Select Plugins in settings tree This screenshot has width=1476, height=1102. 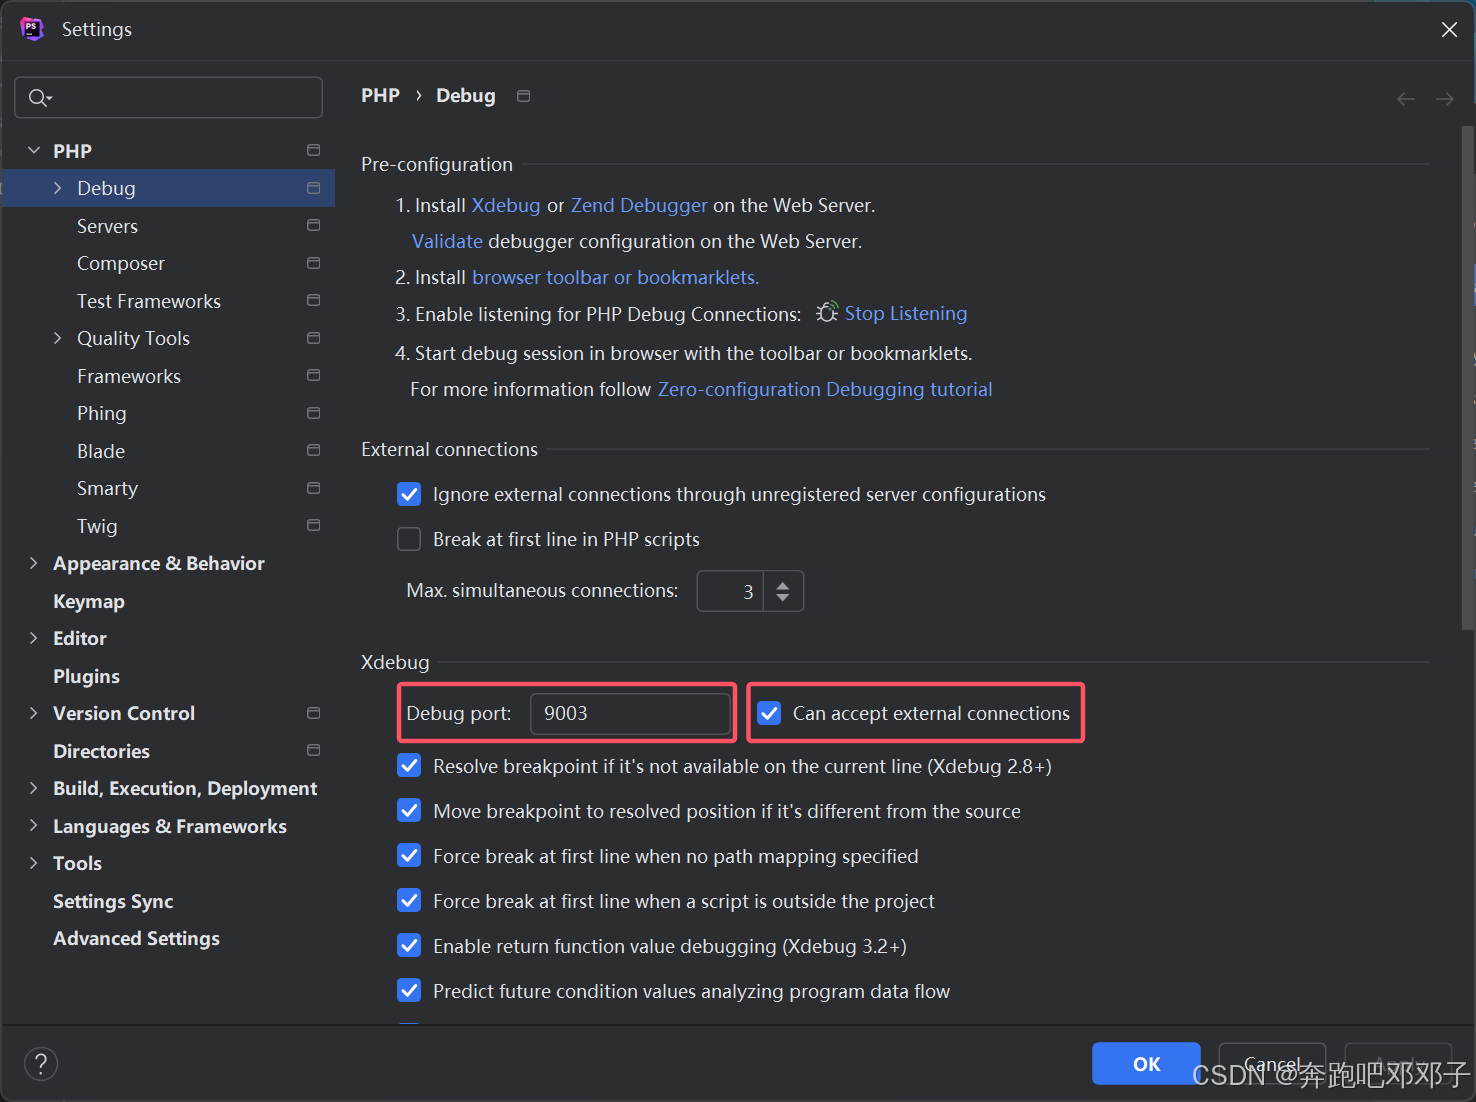coord(86,676)
